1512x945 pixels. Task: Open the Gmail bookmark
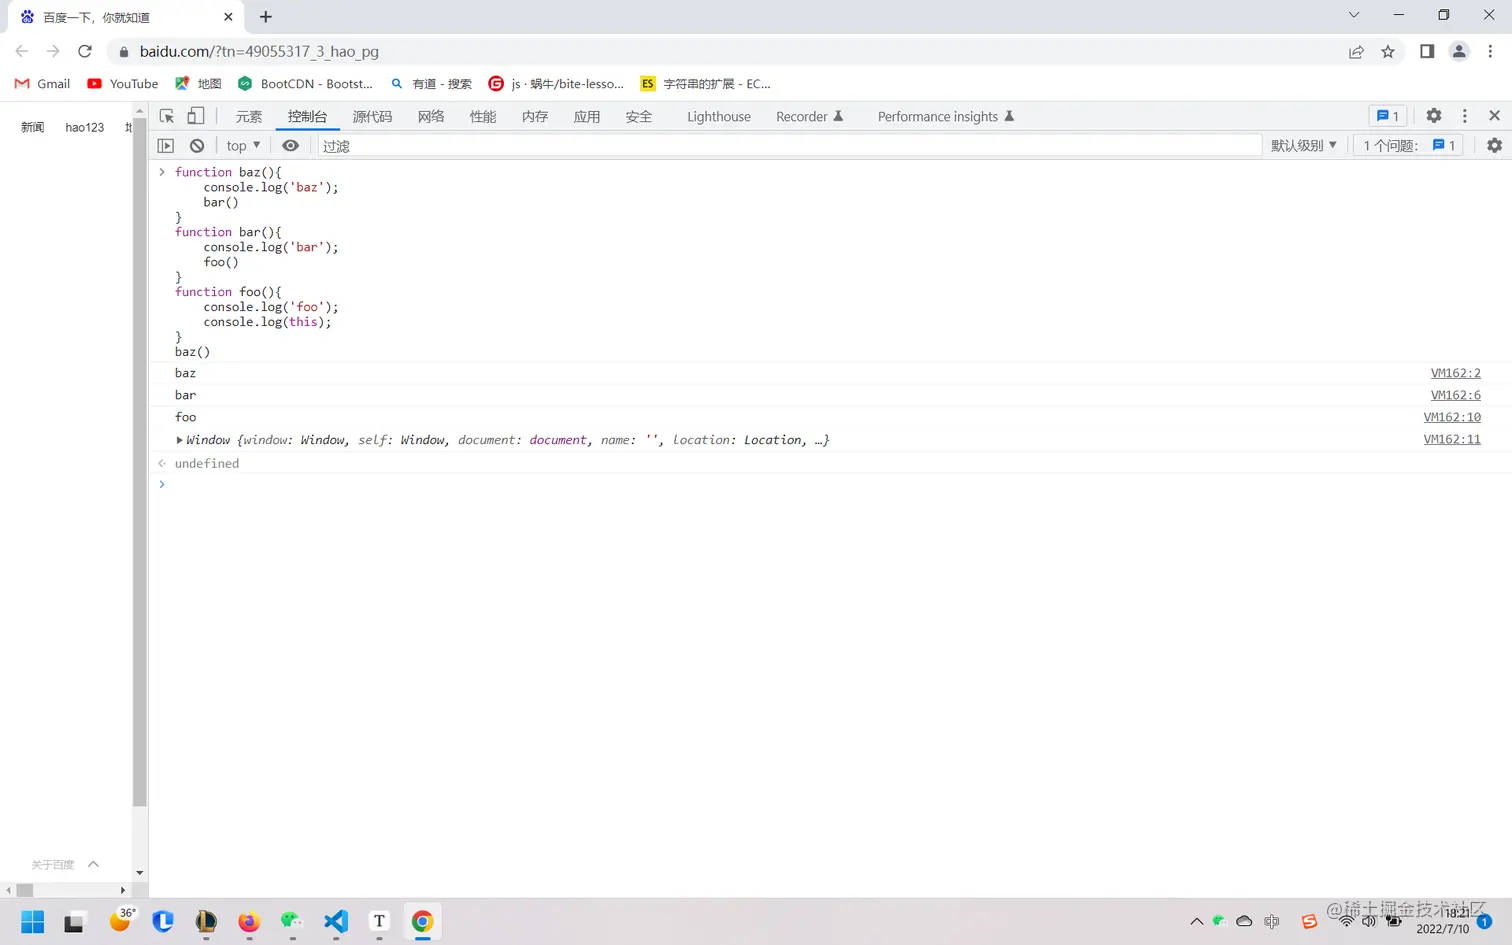pyautogui.click(x=42, y=84)
